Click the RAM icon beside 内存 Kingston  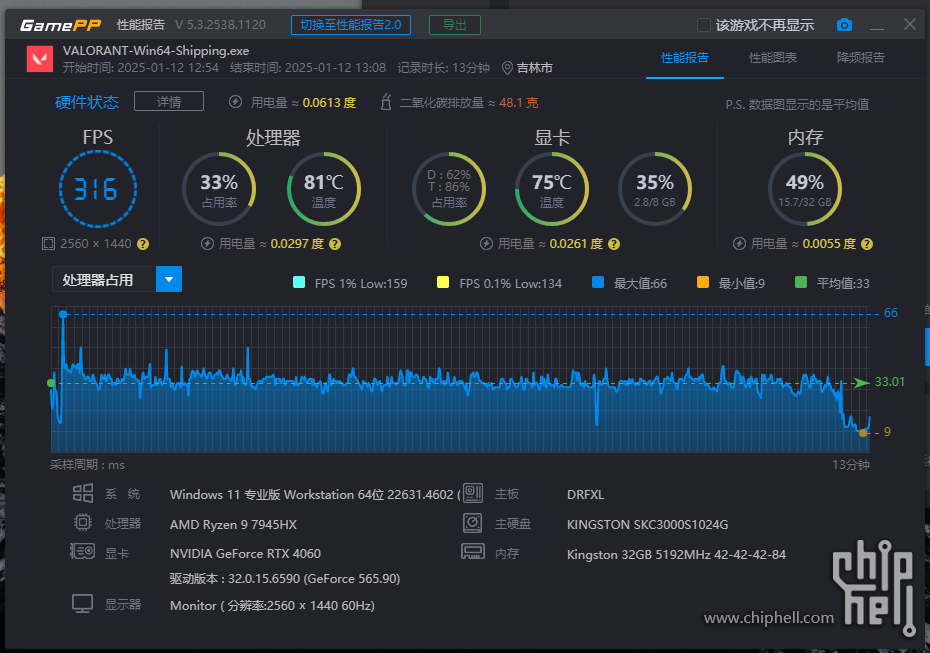point(473,552)
